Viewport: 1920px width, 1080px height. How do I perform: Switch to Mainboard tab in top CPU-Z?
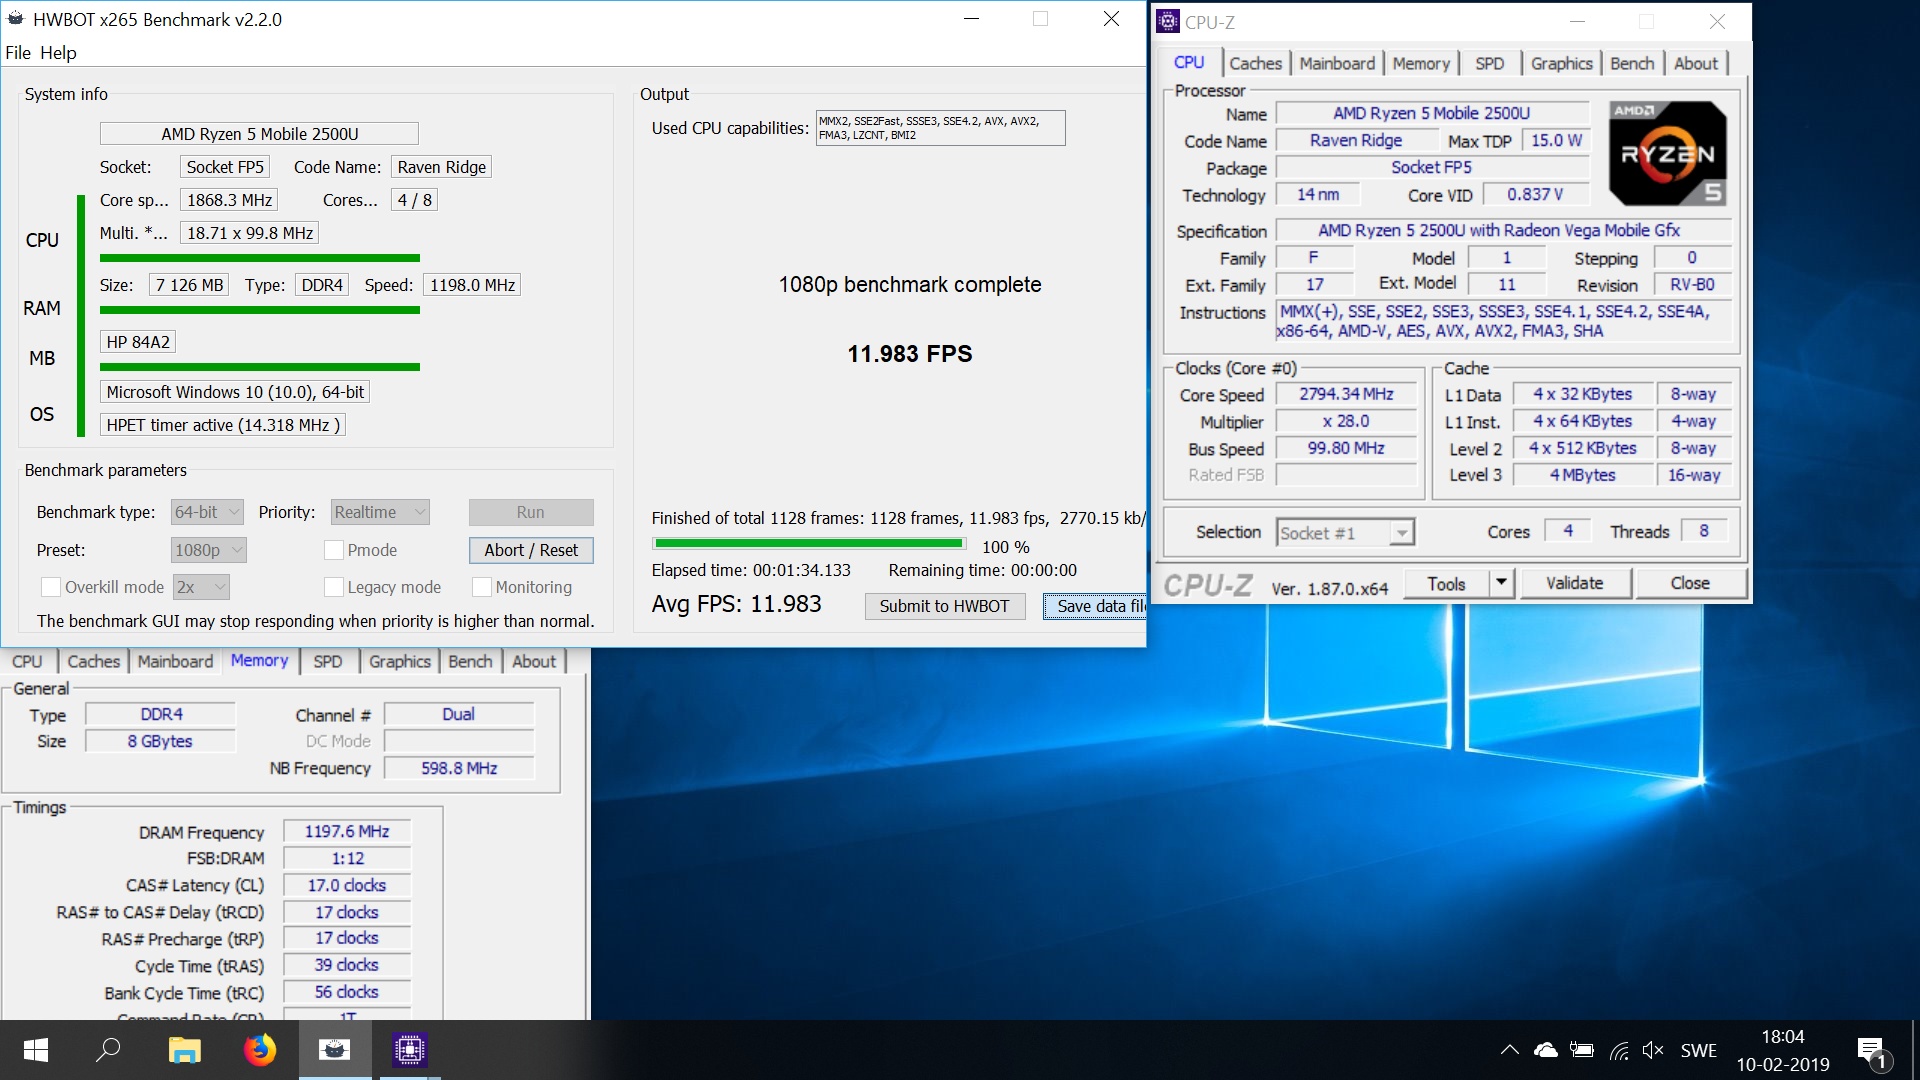pos(1337,63)
